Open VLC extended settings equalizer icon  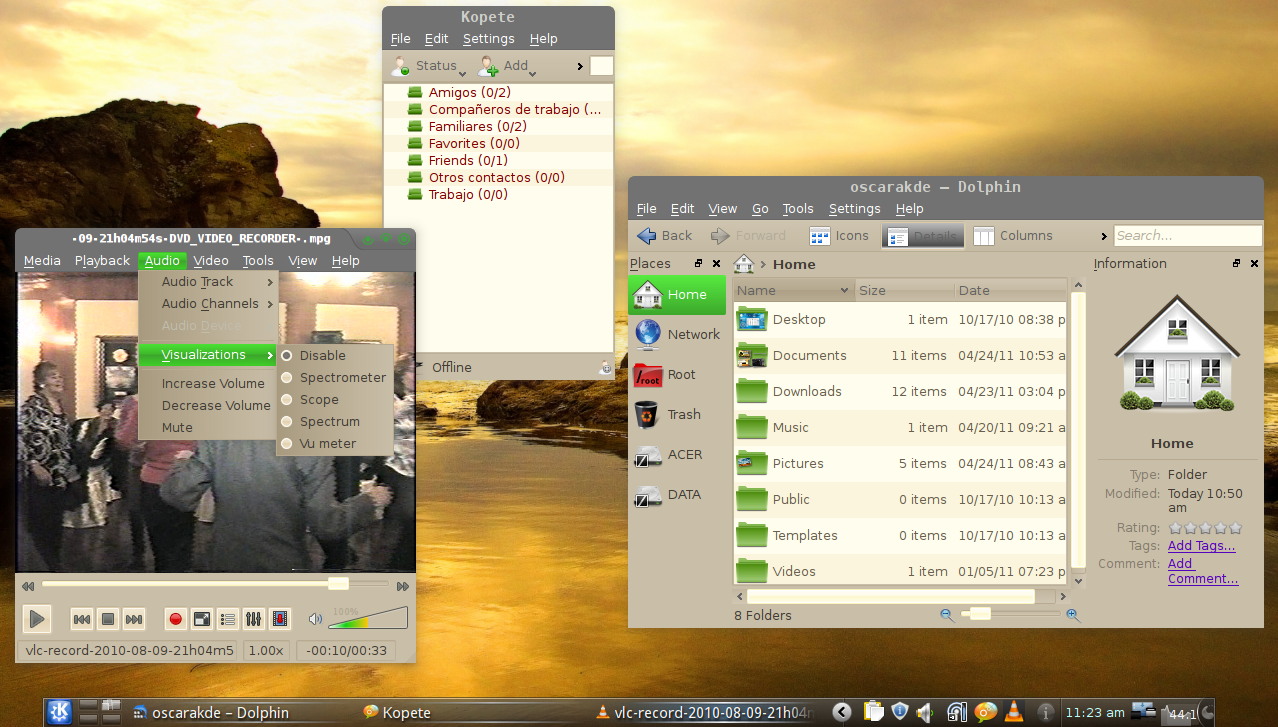pos(254,620)
